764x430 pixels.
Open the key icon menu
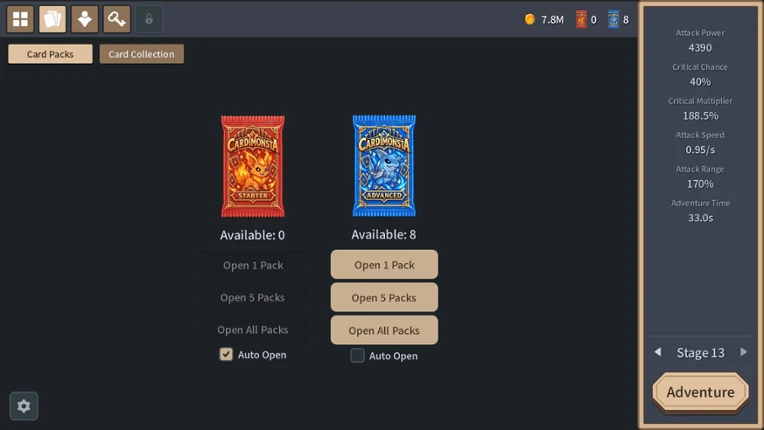coord(116,19)
